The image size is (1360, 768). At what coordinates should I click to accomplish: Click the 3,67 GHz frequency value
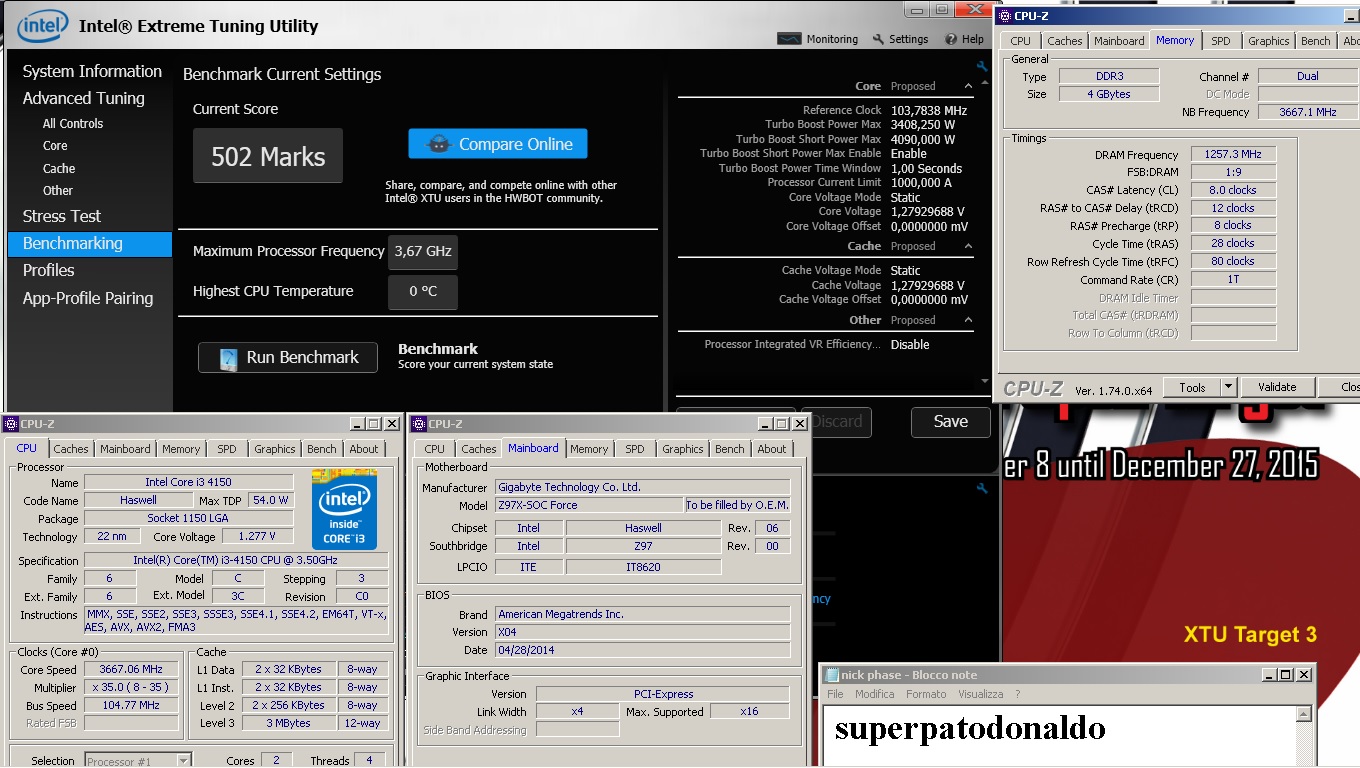(x=422, y=251)
